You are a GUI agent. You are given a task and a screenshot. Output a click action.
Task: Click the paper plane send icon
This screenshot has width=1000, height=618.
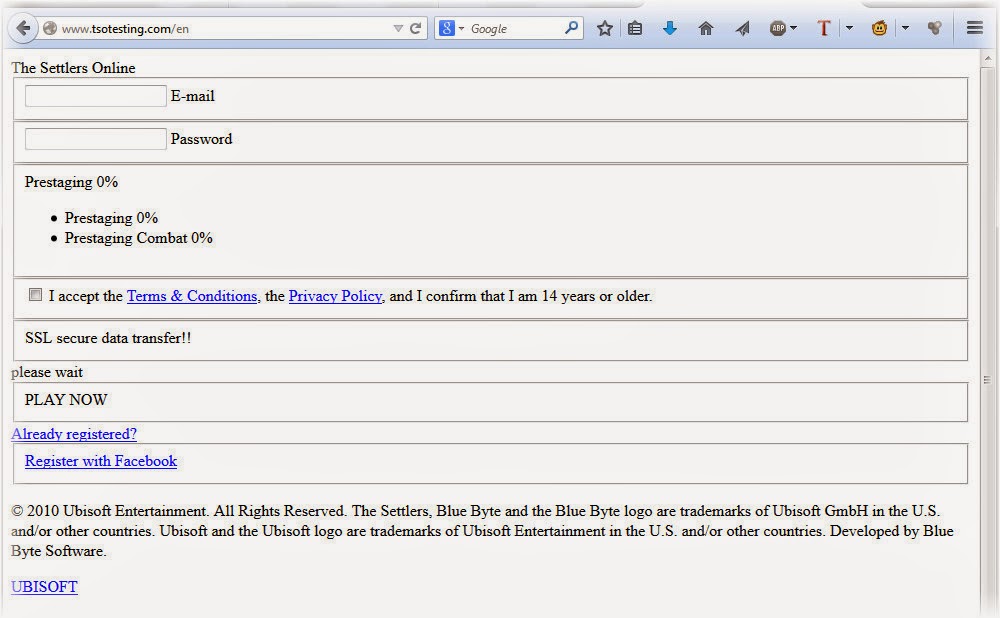pyautogui.click(x=742, y=28)
